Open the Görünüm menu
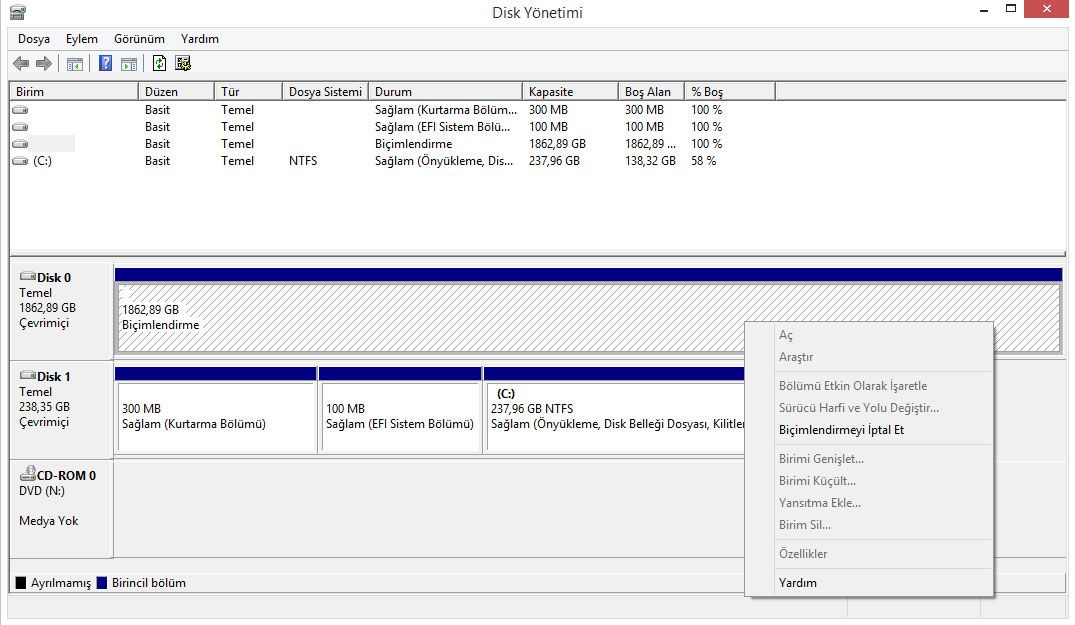 139,39
